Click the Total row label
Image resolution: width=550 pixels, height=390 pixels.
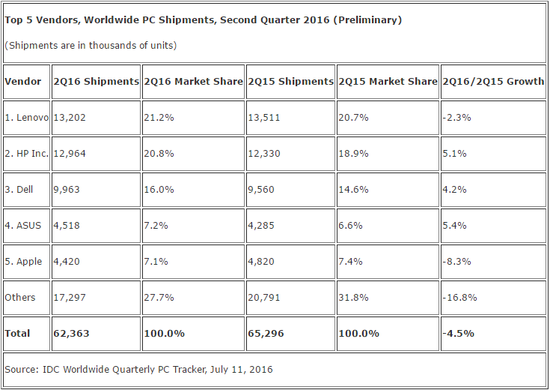tap(27, 333)
